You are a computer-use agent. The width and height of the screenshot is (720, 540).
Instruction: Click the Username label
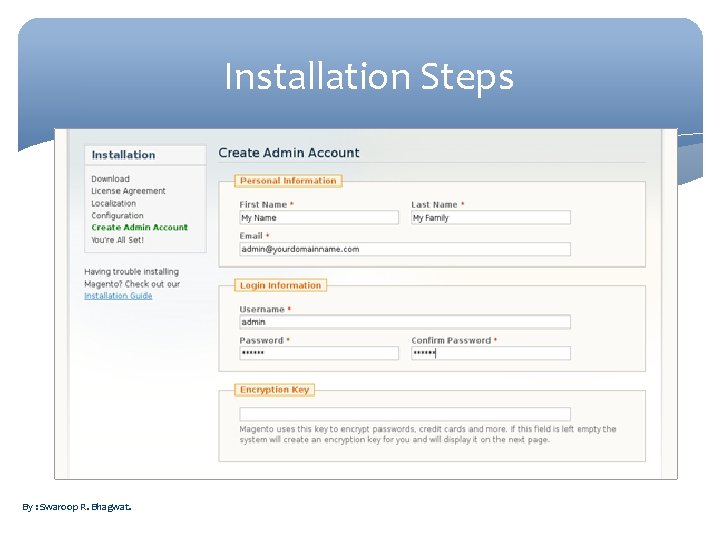tap(262, 309)
